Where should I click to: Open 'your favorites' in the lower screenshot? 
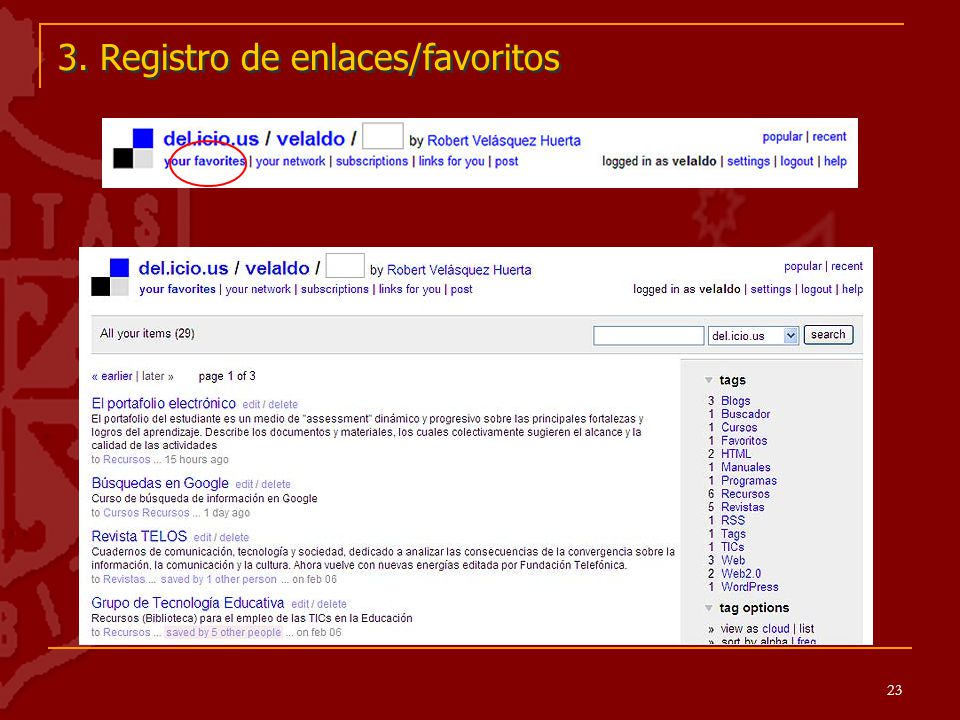click(178, 289)
